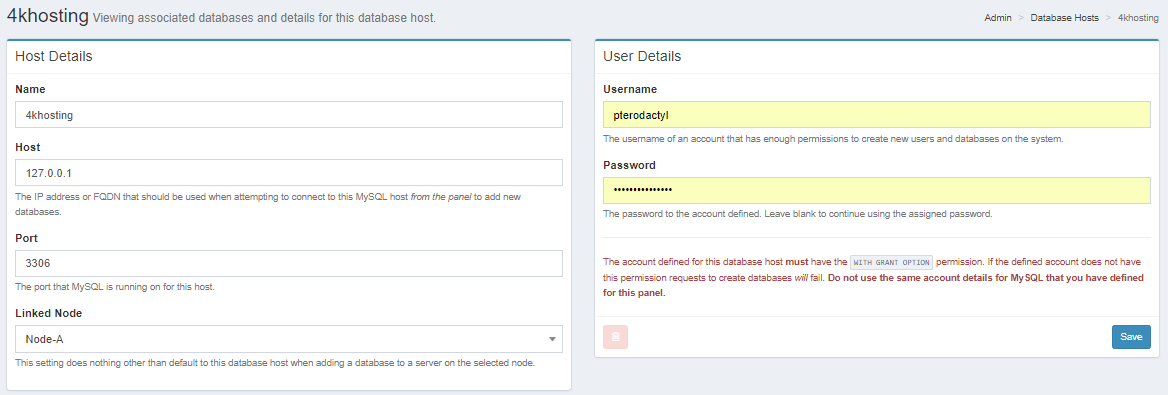The height and width of the screenshot is (395, 1168).
Task: Click text 'The port that MySQL is running on'
Action: click(115, 287)
